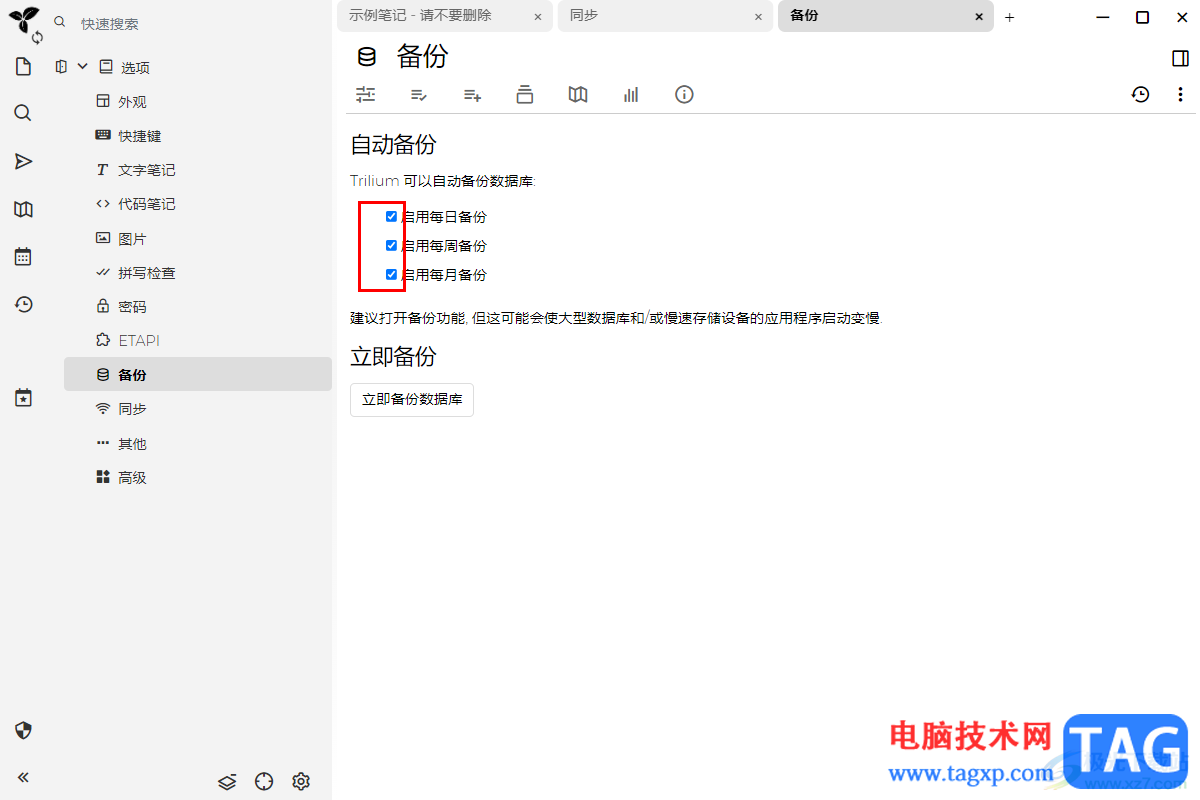This screenshot has height=800, width=1200.
Task: Maximize the Trilium window
Action: coord(1142,17)
